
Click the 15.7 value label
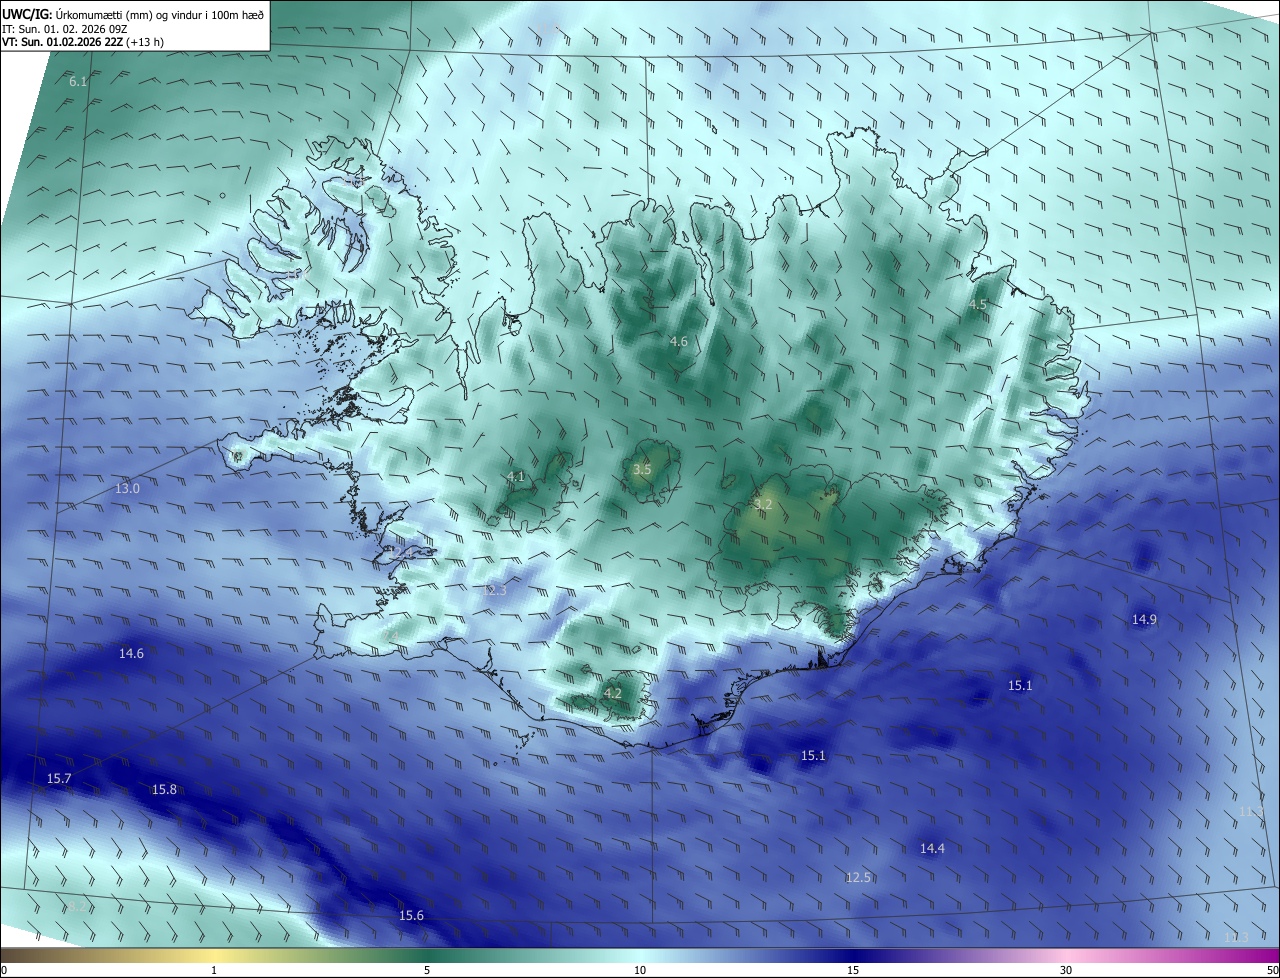coord(59,779)
